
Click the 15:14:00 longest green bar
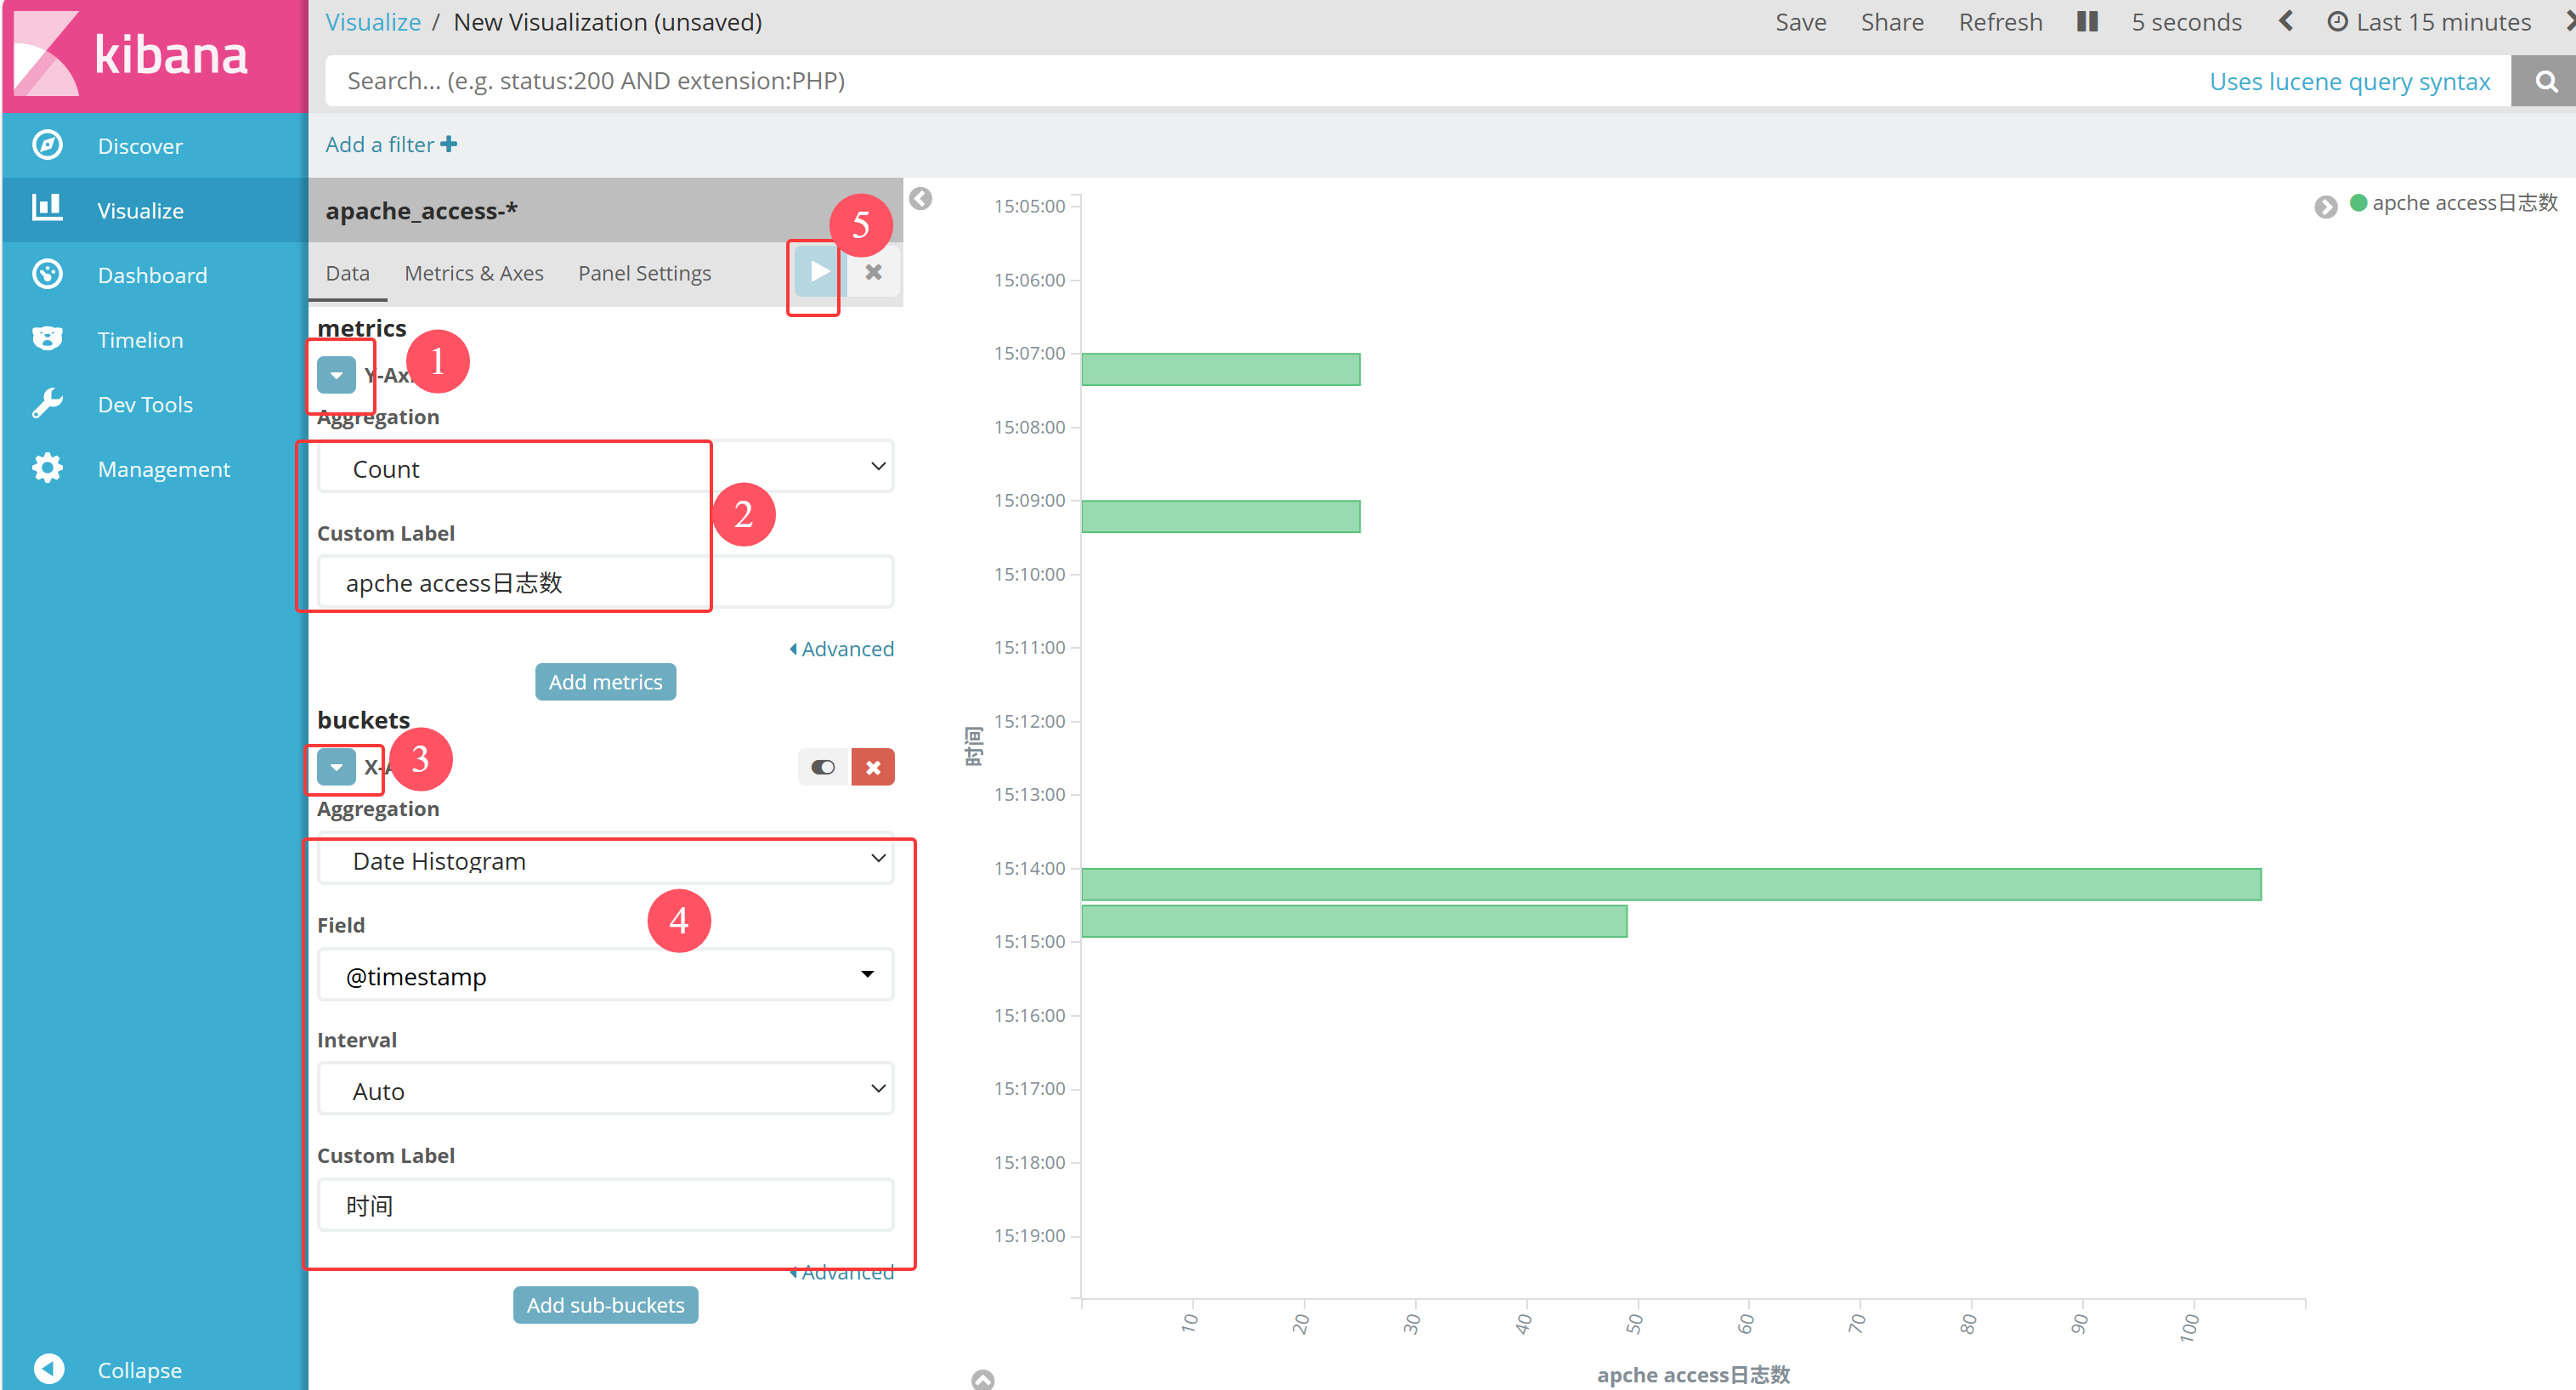[1671, 884]
